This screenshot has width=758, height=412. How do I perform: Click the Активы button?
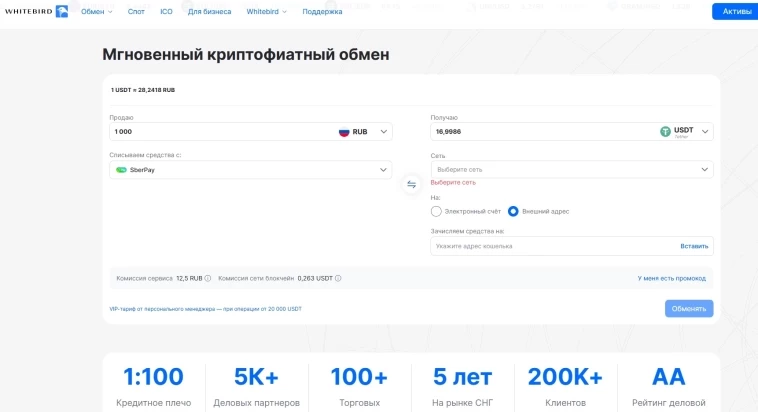tap(735, 12)
